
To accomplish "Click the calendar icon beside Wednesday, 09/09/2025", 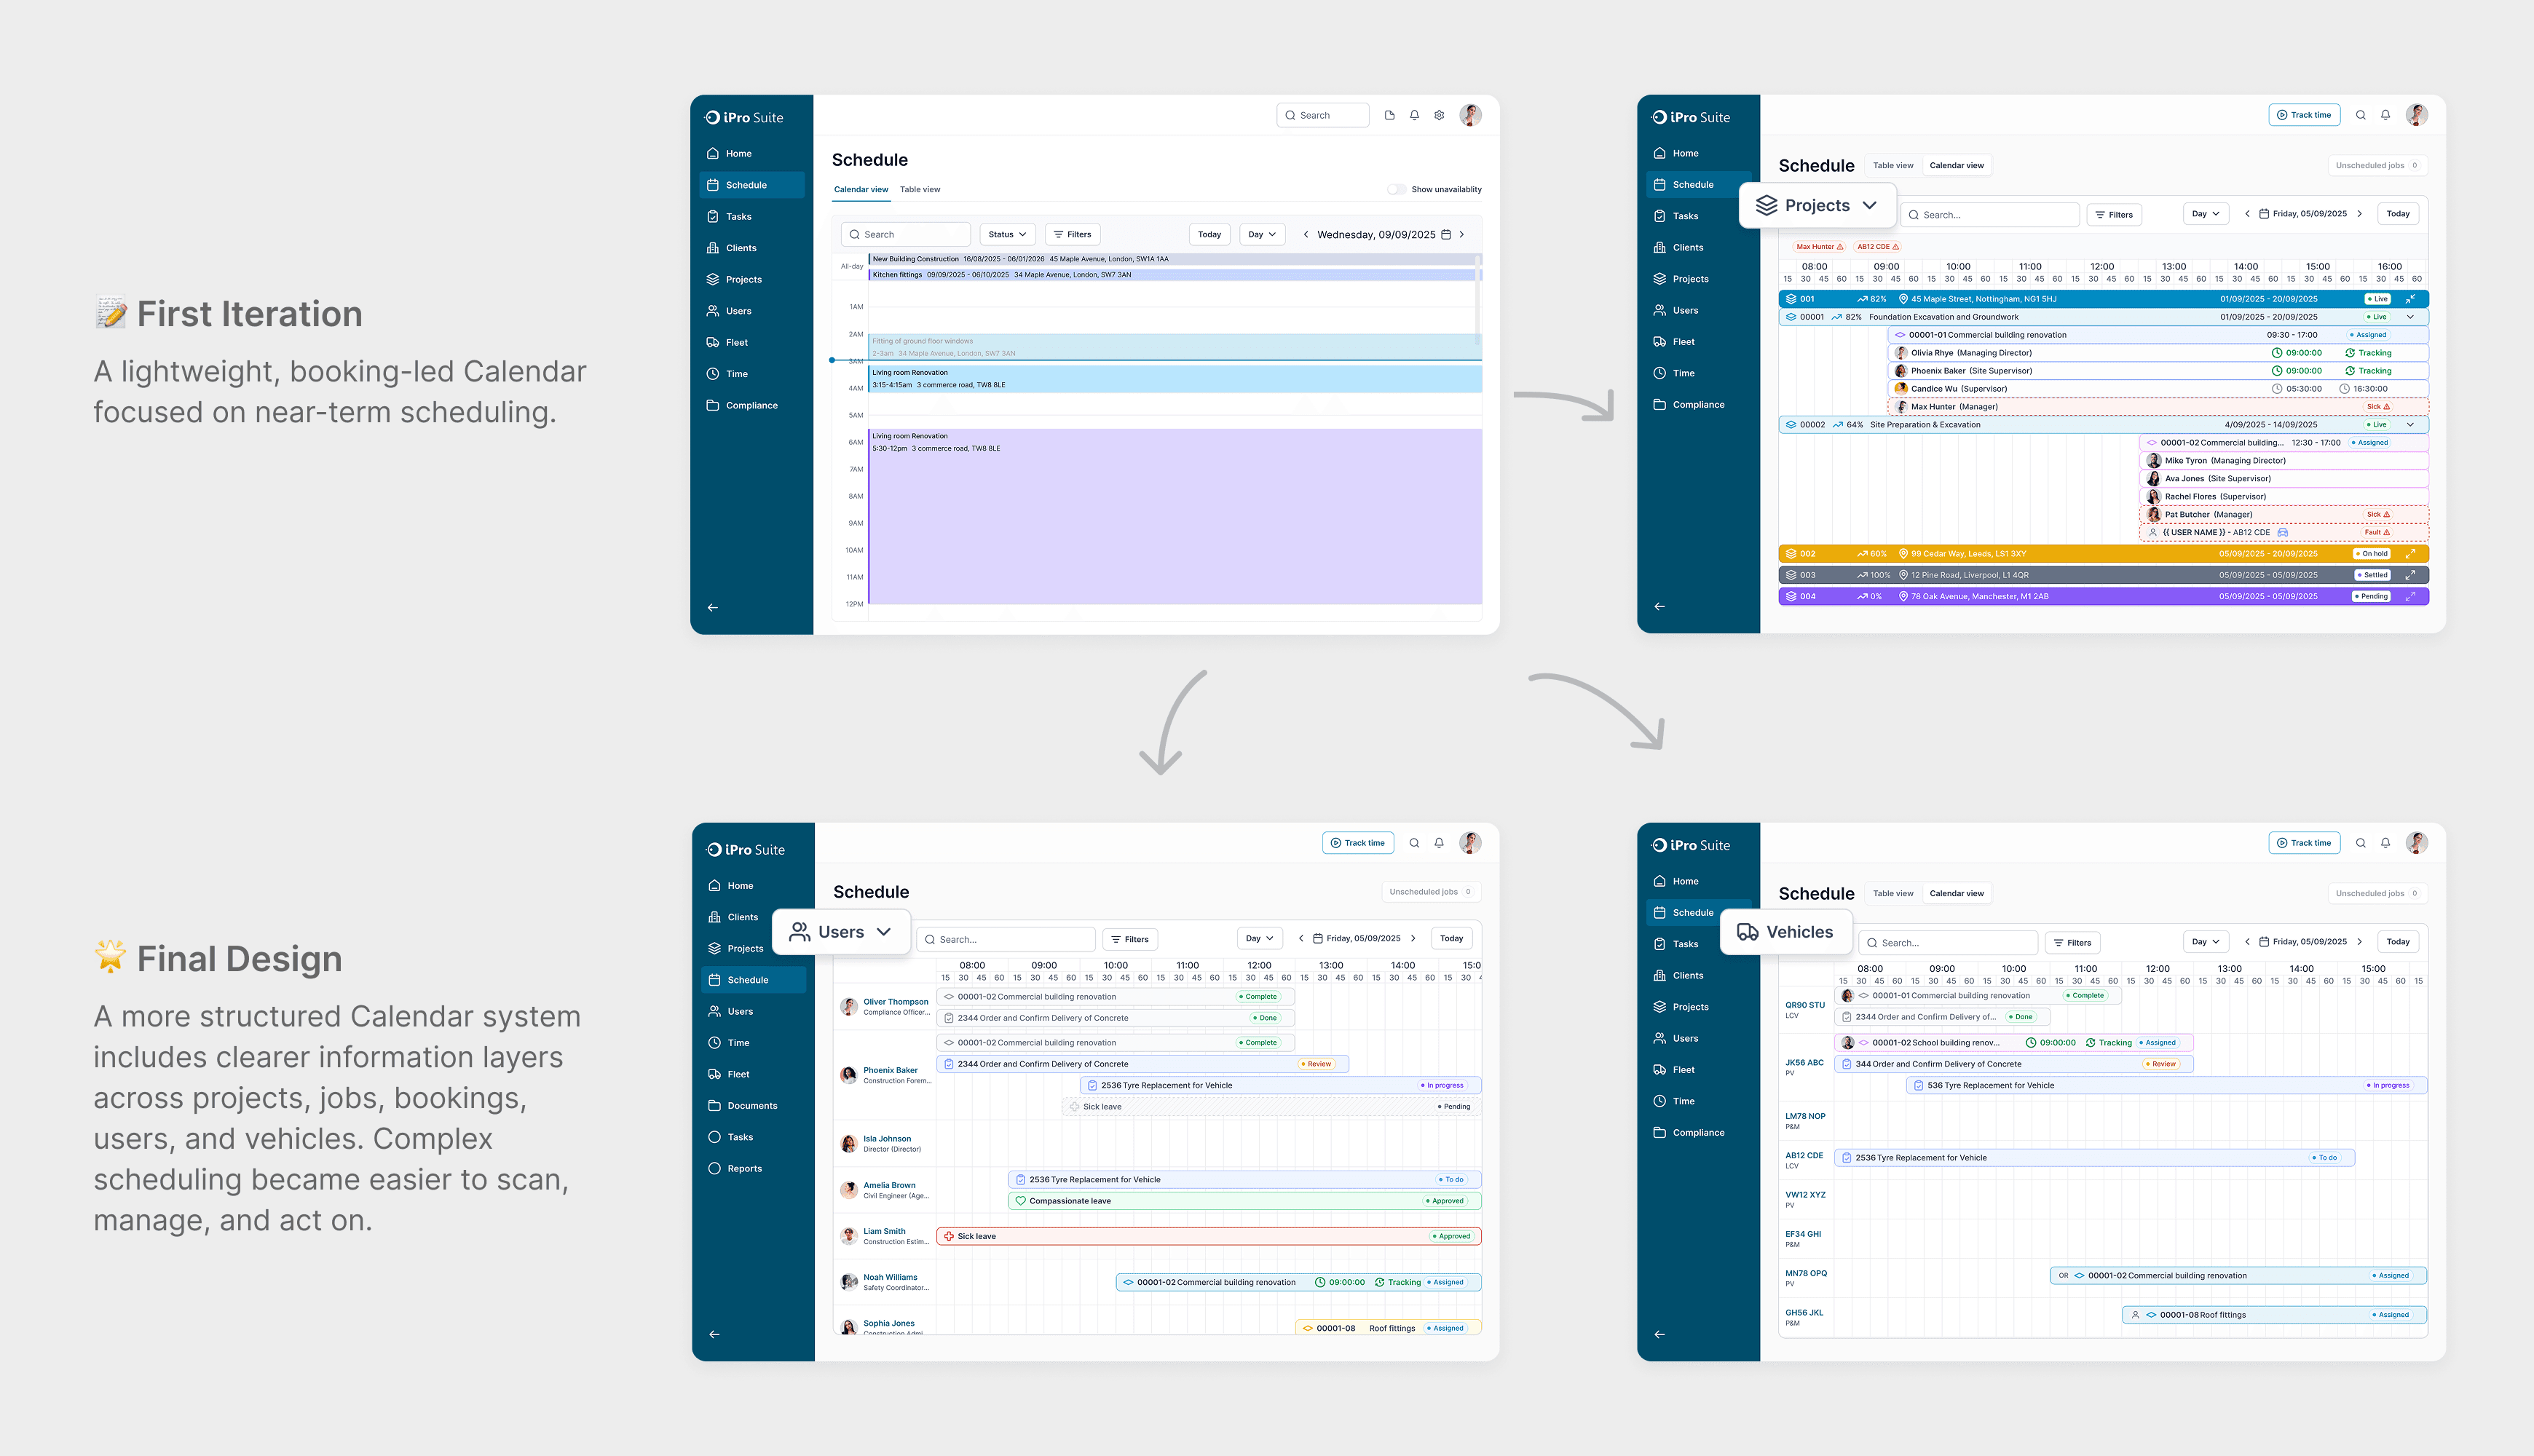I will click(x=1445, y=235).
